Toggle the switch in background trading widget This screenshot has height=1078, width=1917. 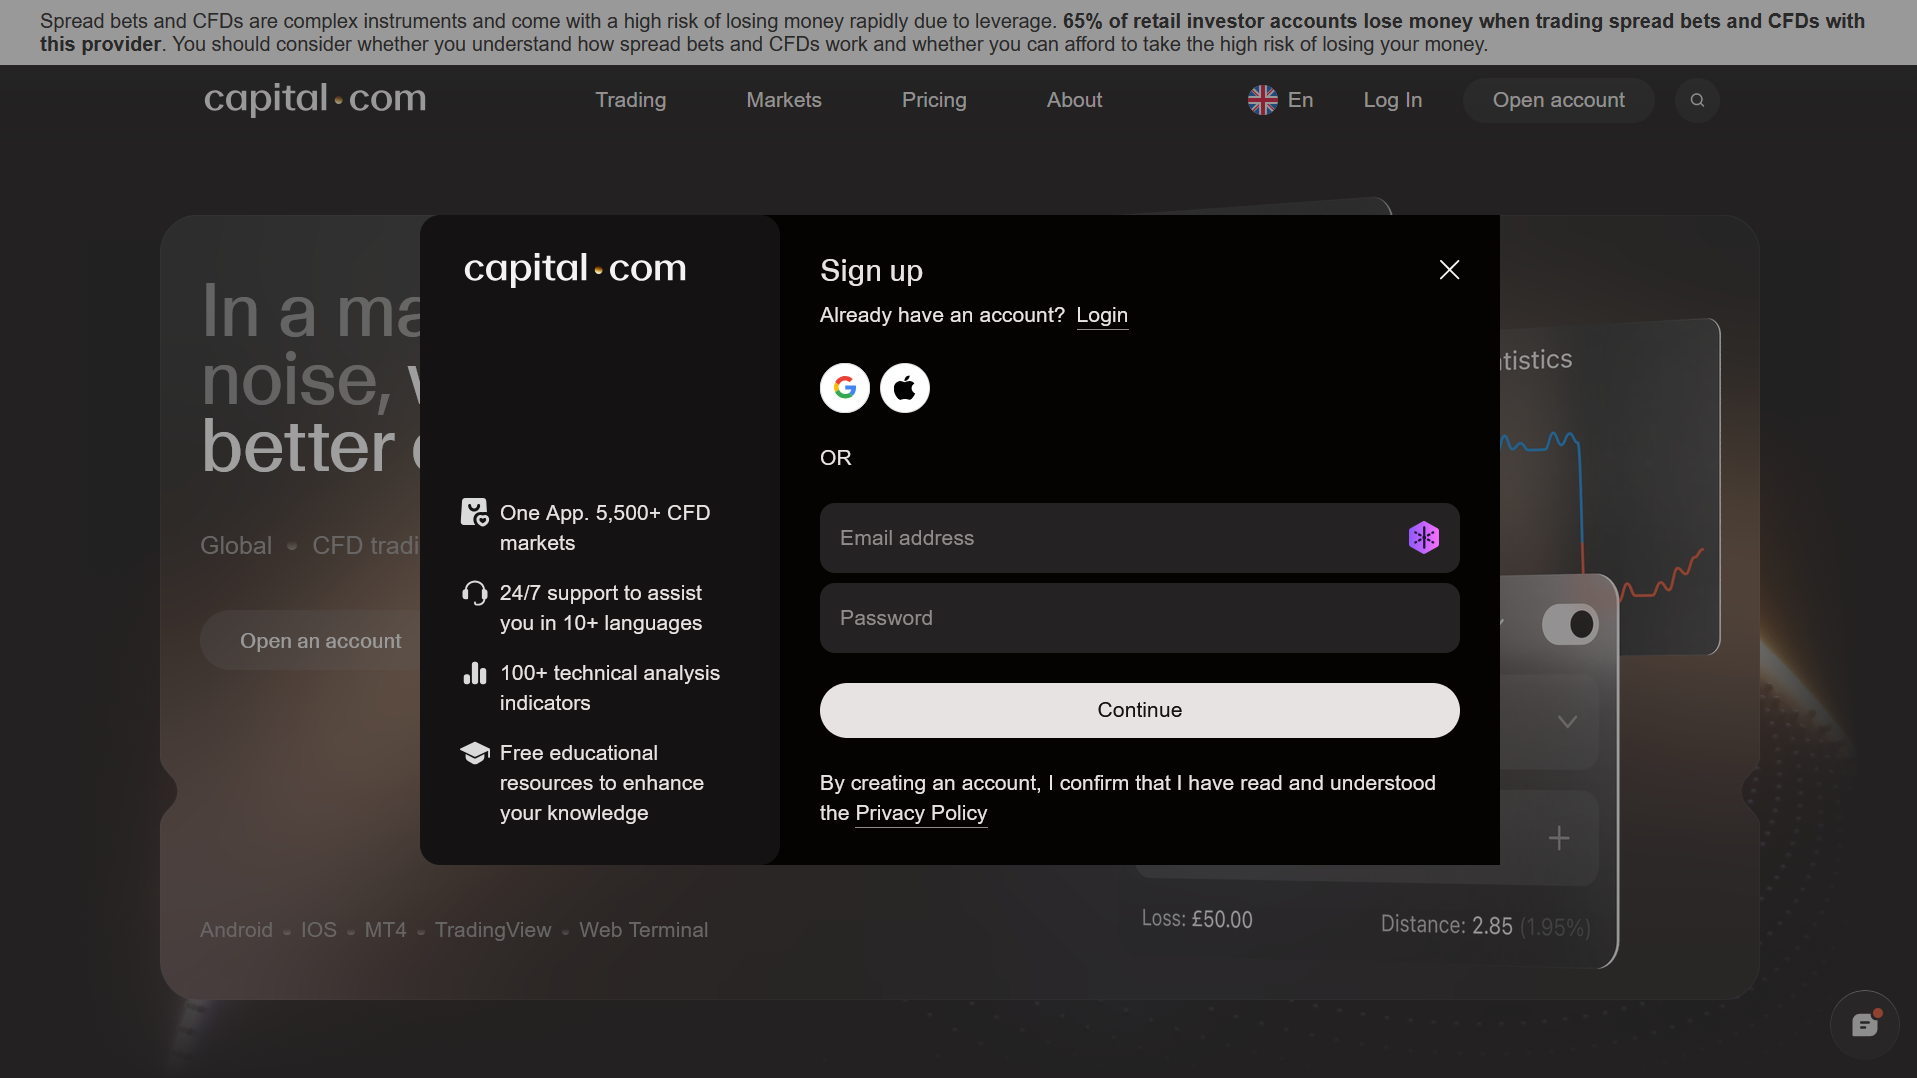1570,625
